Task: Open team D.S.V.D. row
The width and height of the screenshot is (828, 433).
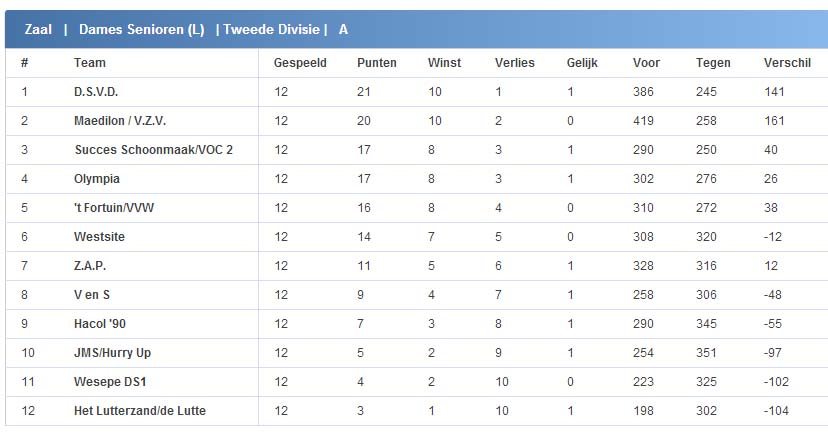Action: point(96,92)
